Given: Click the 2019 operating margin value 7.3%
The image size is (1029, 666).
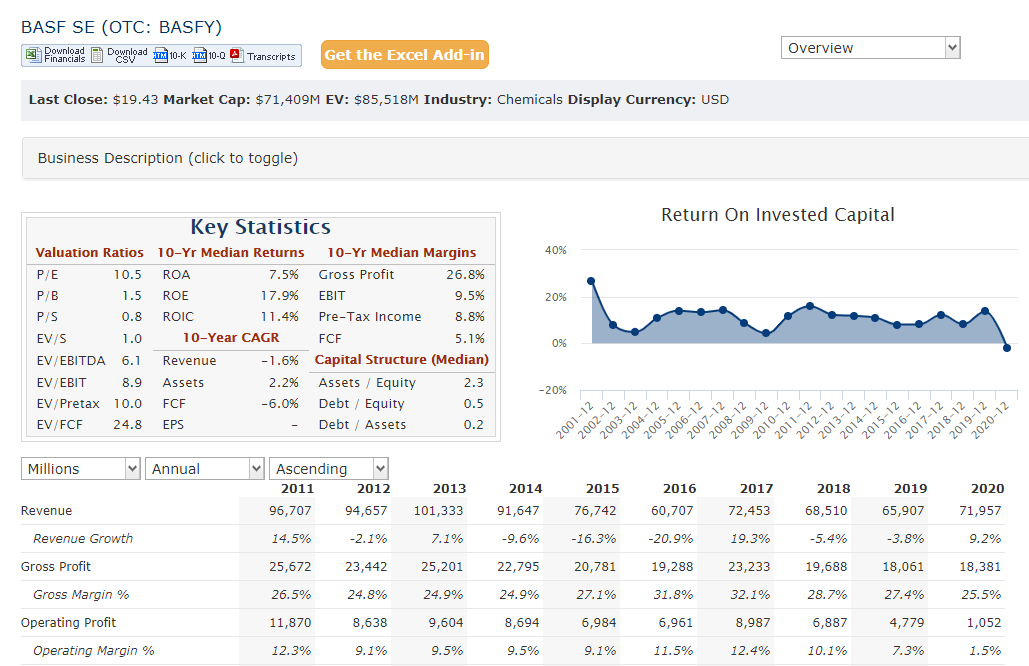Looking at the screenshot, I should pyautogui.click(x=908, y=650).
